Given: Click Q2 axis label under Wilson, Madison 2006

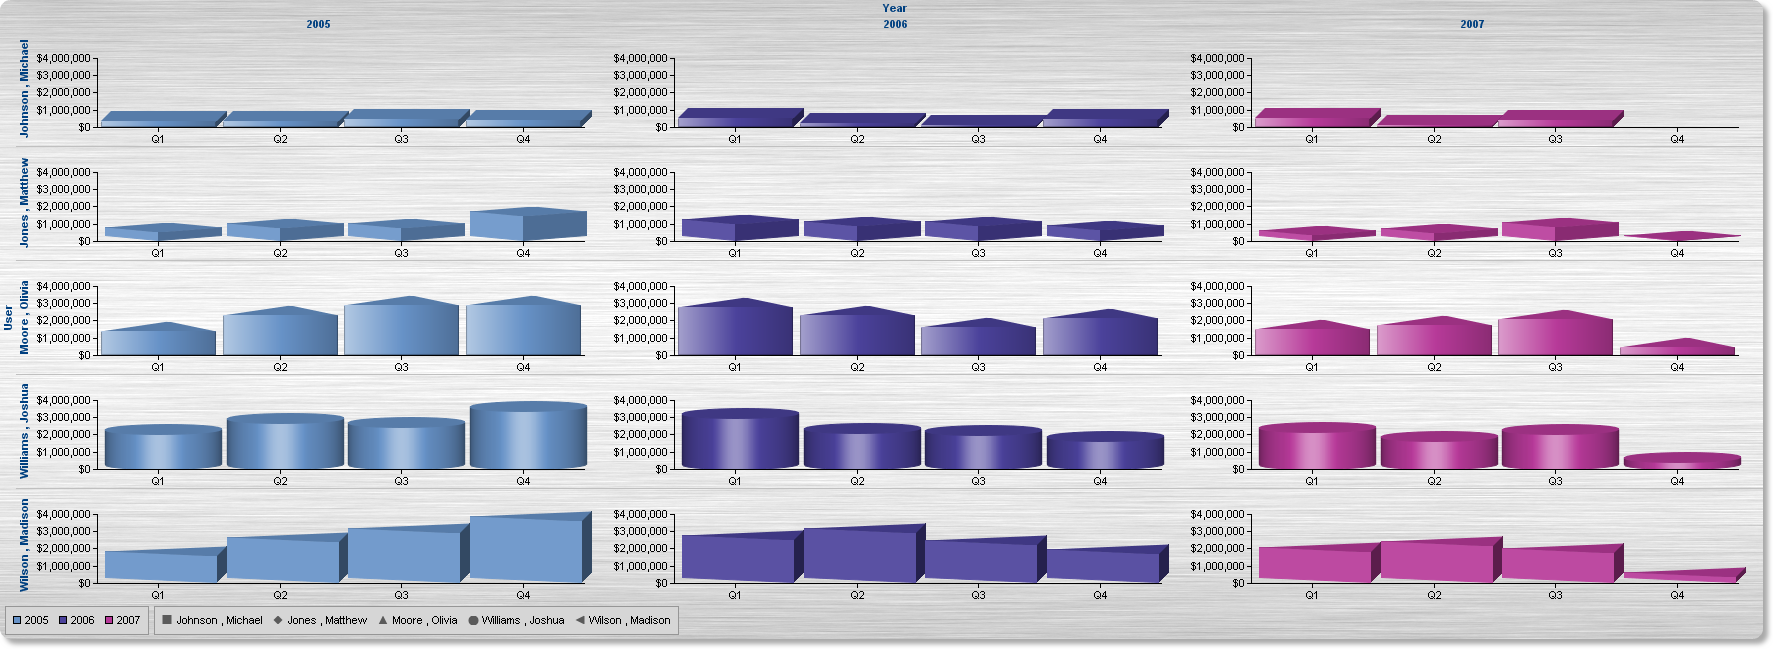Looking at the screenshot, I should coord(857,595).
